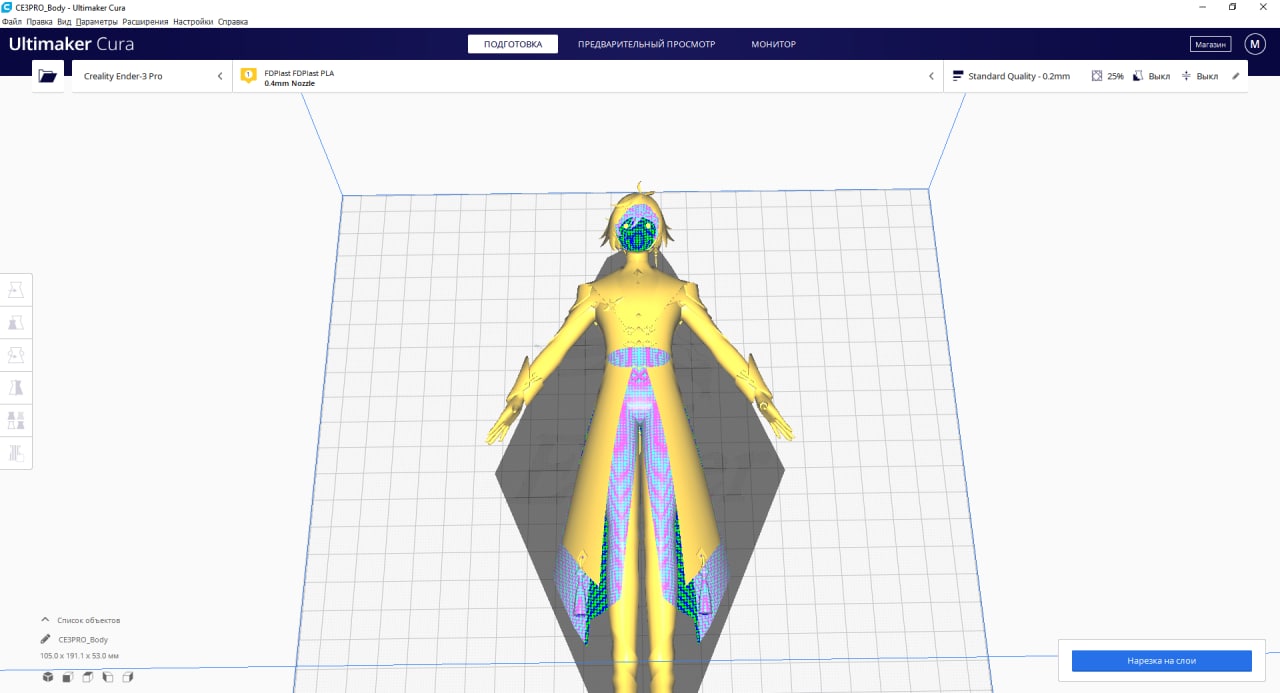Open the account avatar M

click(1255, 44)
